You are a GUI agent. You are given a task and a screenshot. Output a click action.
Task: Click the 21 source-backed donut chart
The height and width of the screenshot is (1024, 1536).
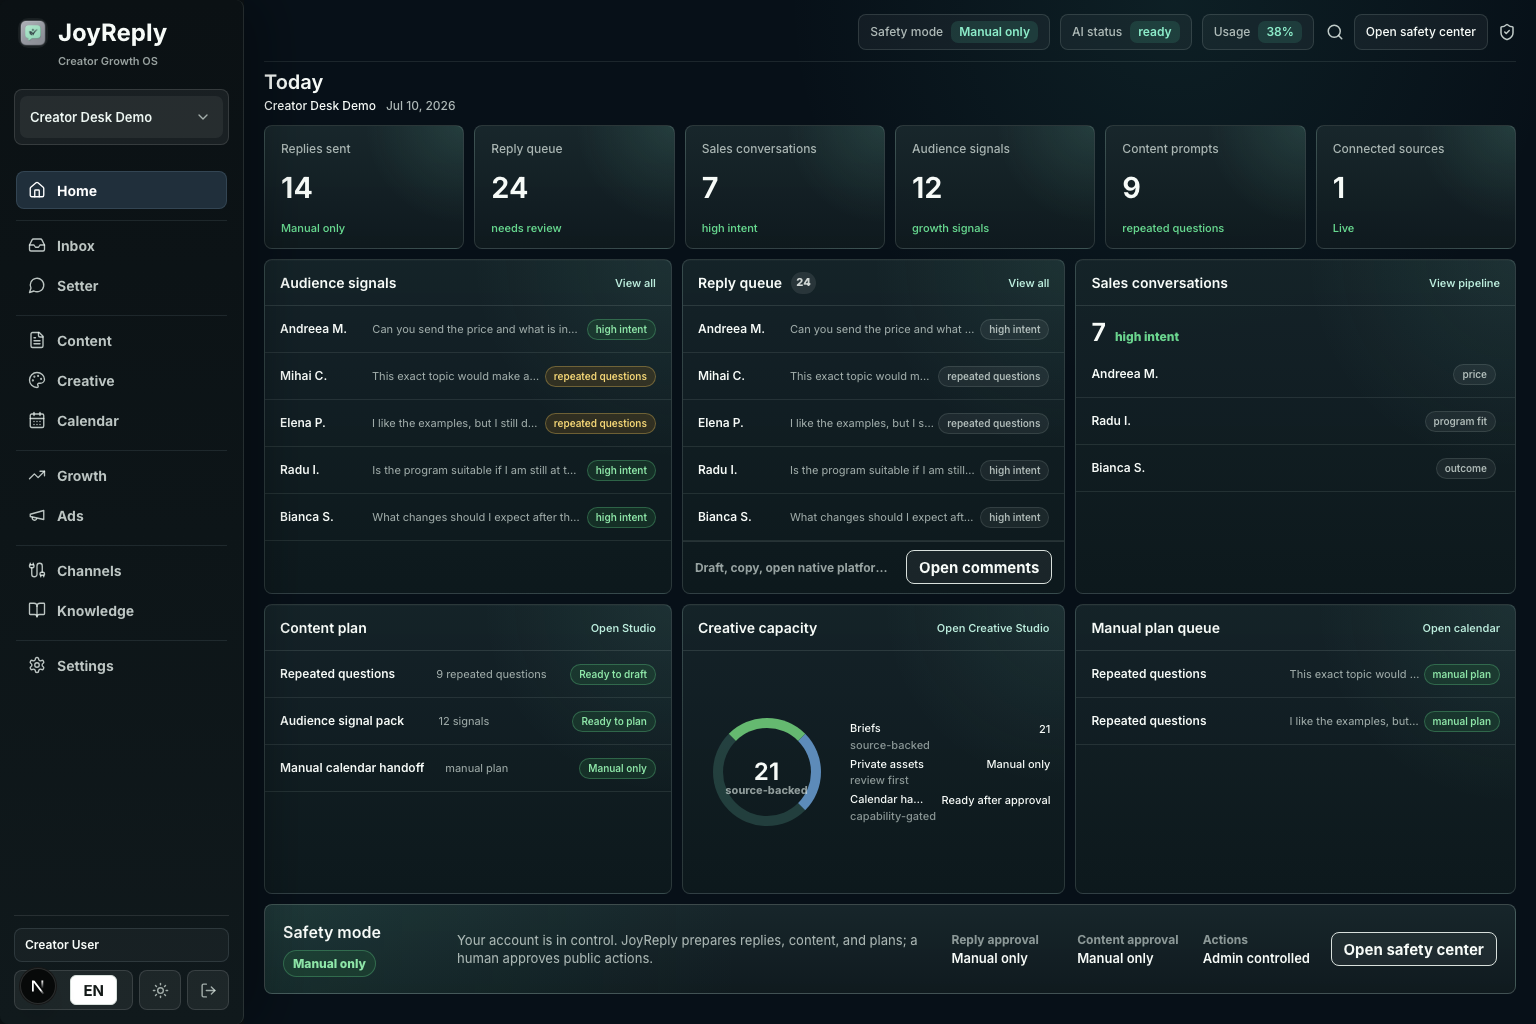click(767, 772)
